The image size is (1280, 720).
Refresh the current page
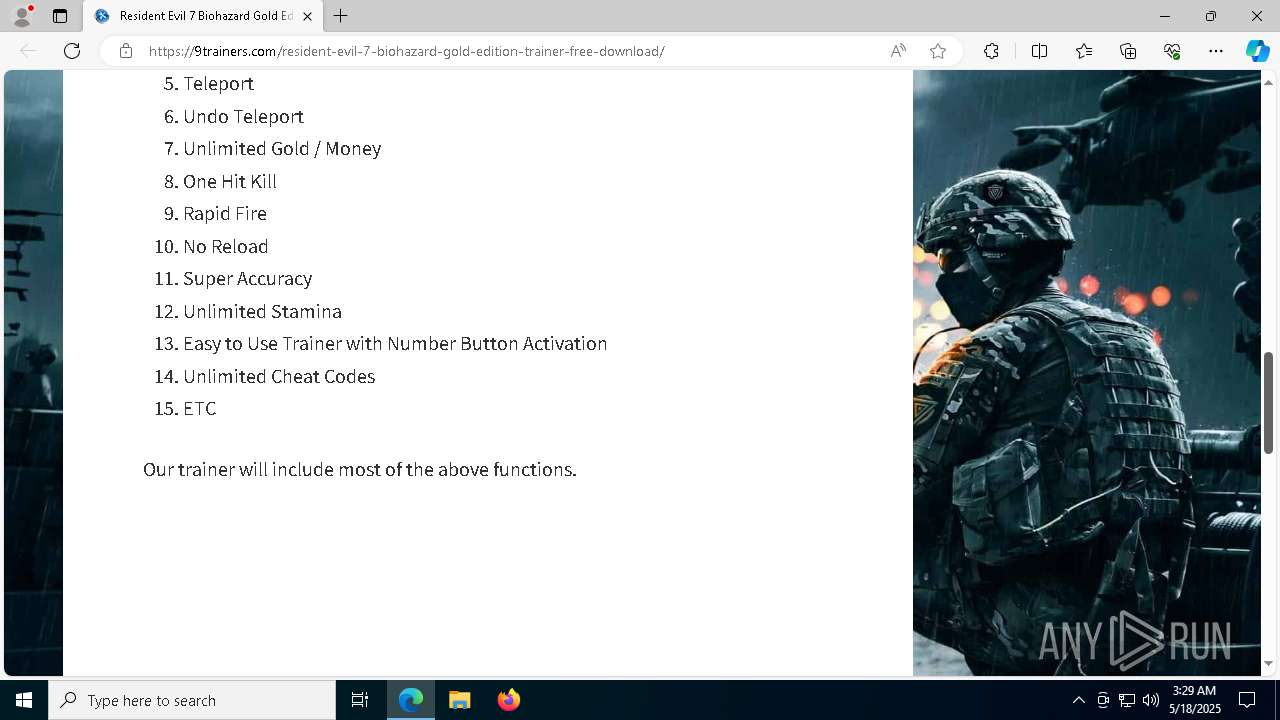point(72,51)
